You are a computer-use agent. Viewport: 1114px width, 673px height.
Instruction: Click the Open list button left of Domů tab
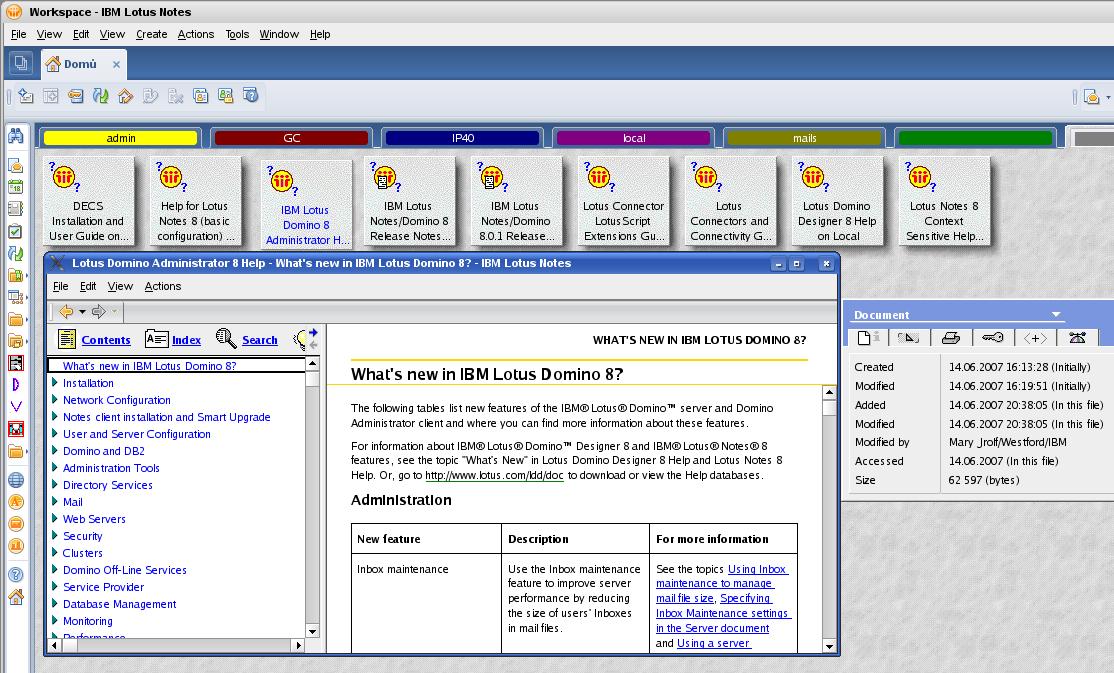(21, 63)
